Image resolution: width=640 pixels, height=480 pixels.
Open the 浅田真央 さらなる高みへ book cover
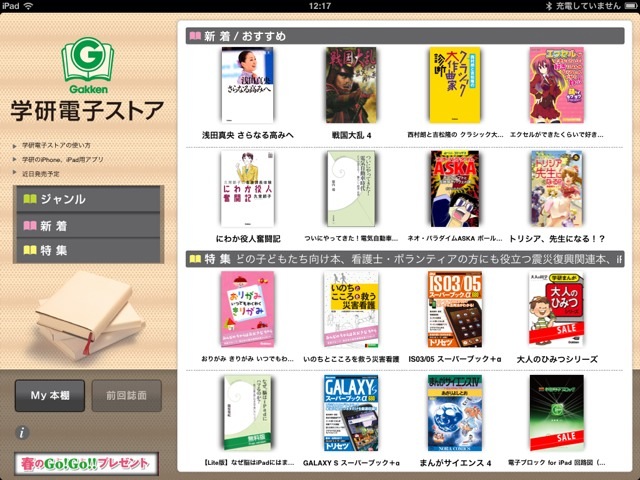pos(247,85)
